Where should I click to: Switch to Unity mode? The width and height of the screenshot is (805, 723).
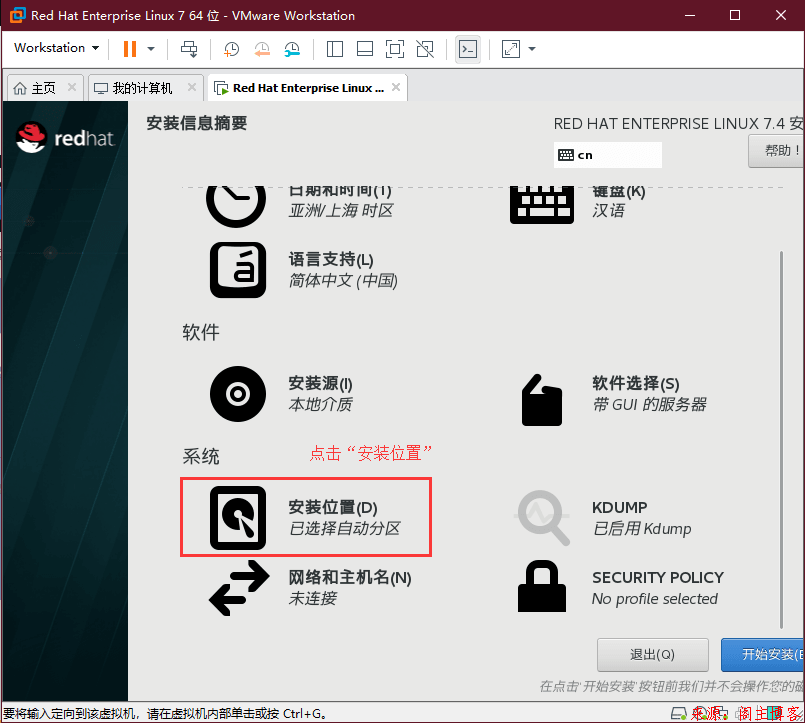tap(425, 49)
